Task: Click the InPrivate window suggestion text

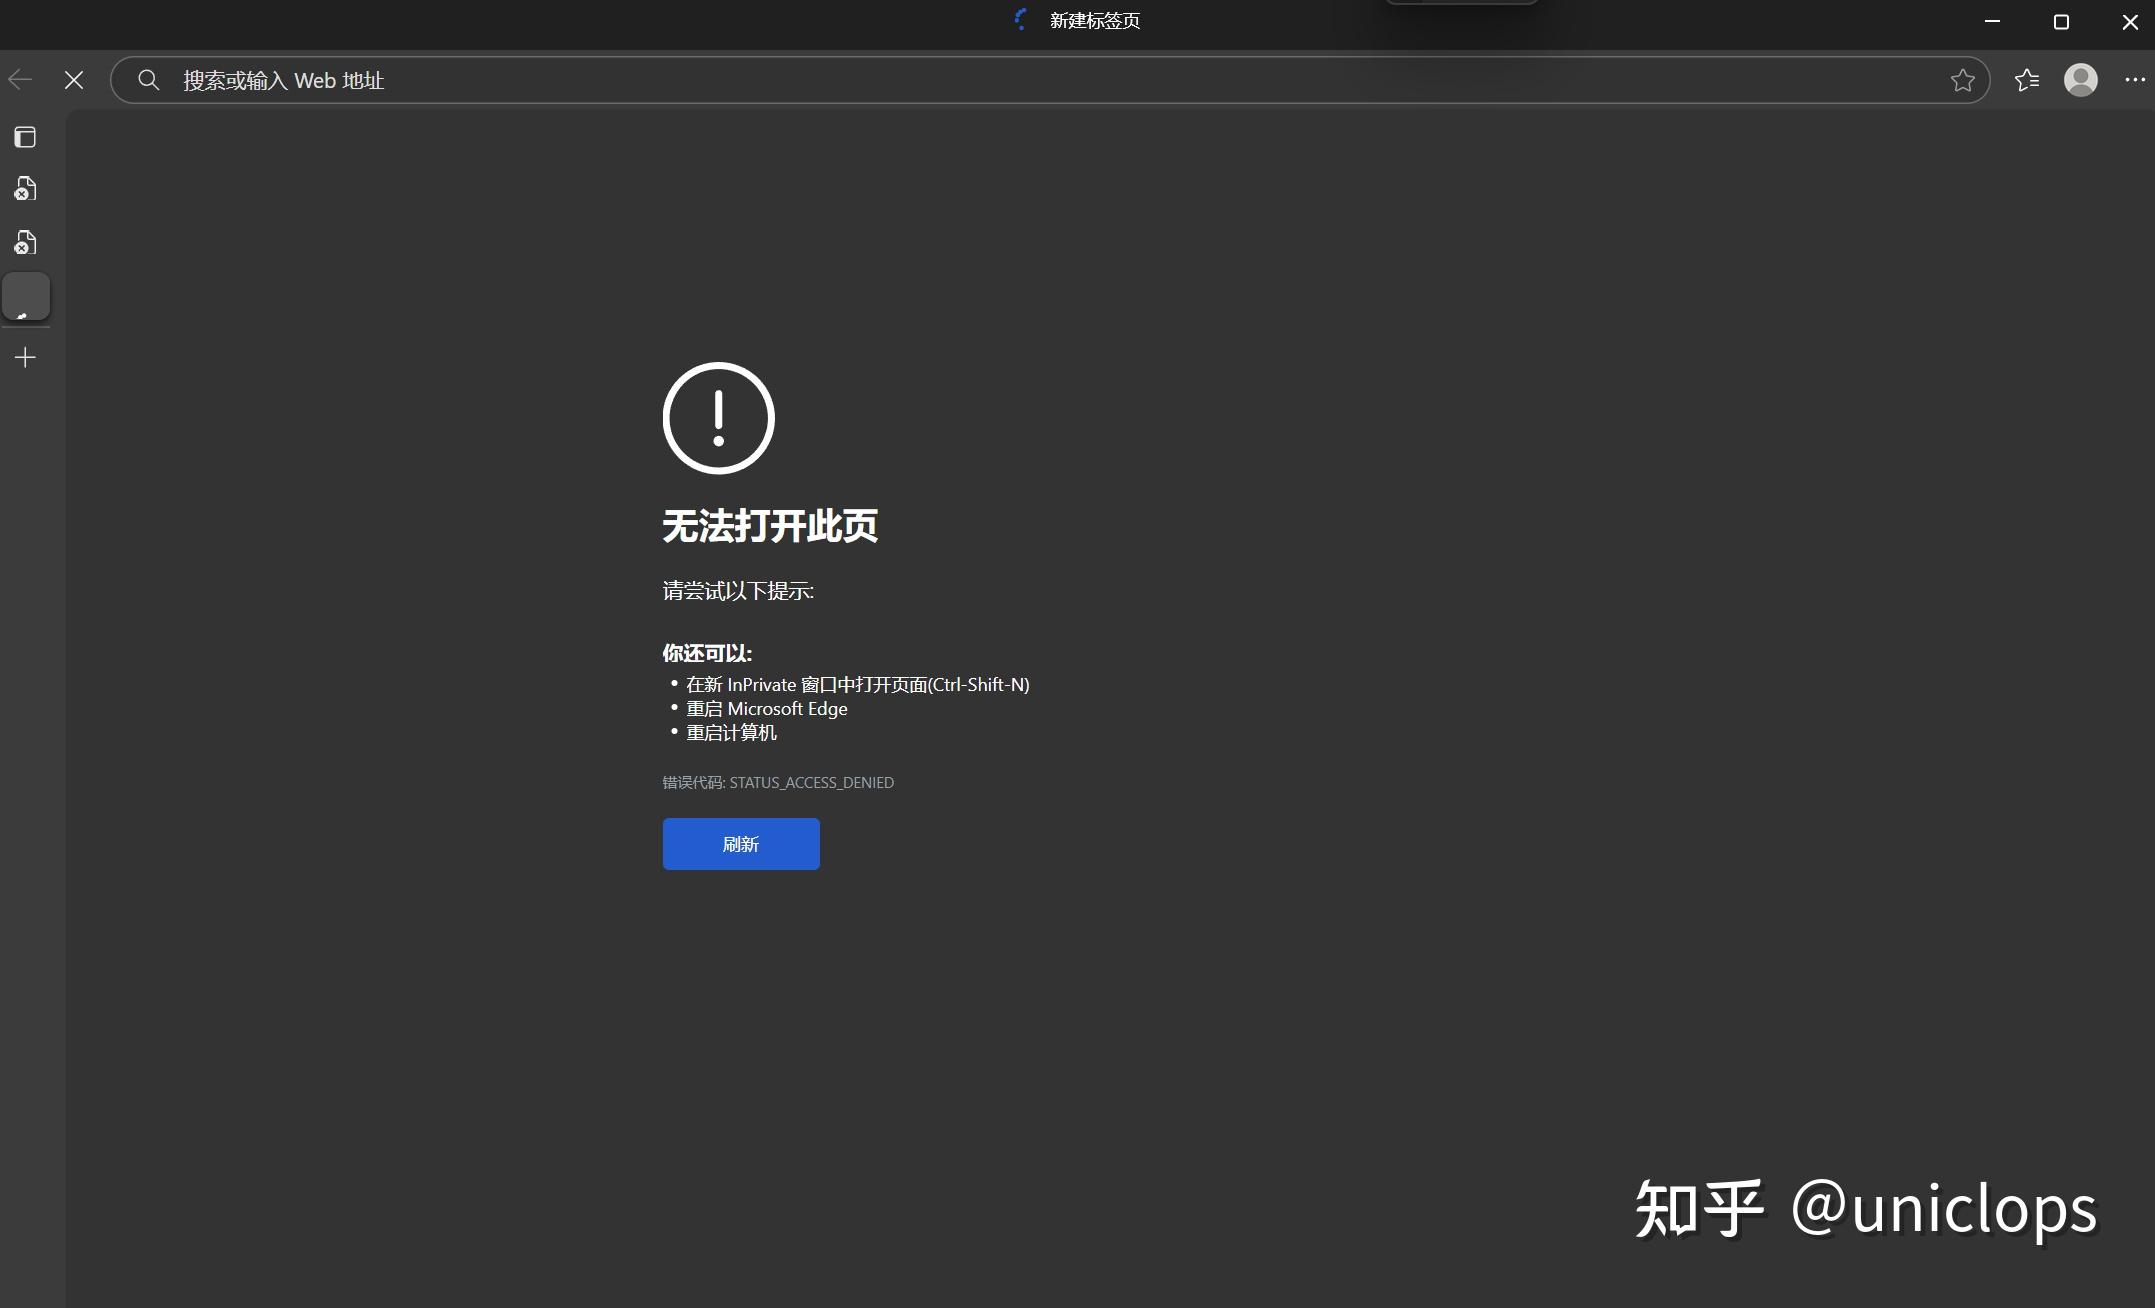Action: [857, 684]
